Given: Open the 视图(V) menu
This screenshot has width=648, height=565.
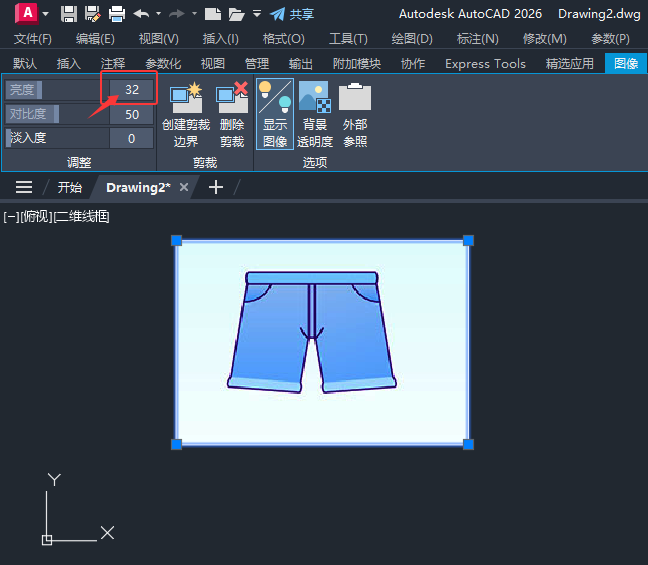Looking at the screenshot, I should tap(159, 39).
